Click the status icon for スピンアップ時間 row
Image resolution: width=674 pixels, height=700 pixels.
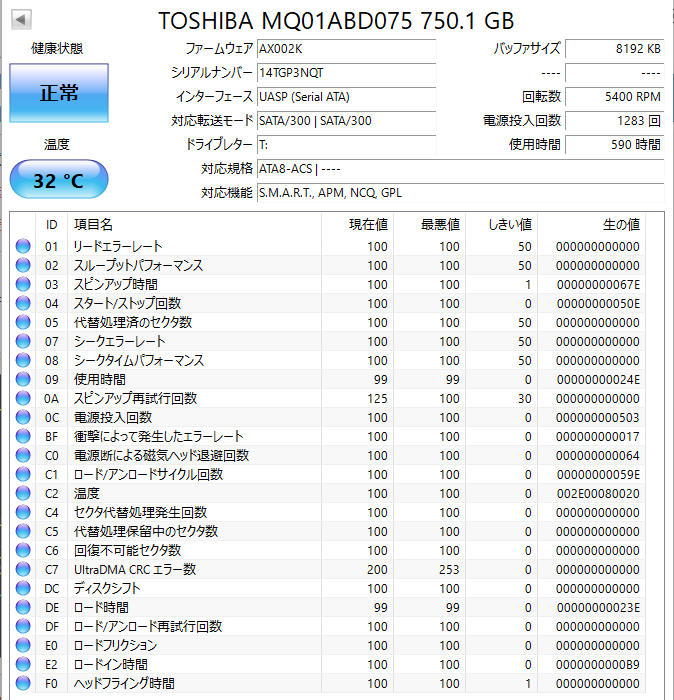tap(23, 284)
